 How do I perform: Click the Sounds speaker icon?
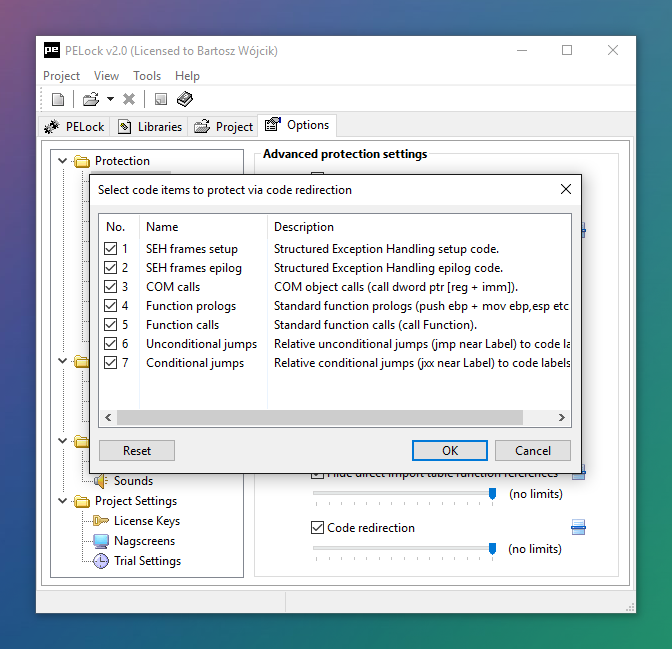101,481
